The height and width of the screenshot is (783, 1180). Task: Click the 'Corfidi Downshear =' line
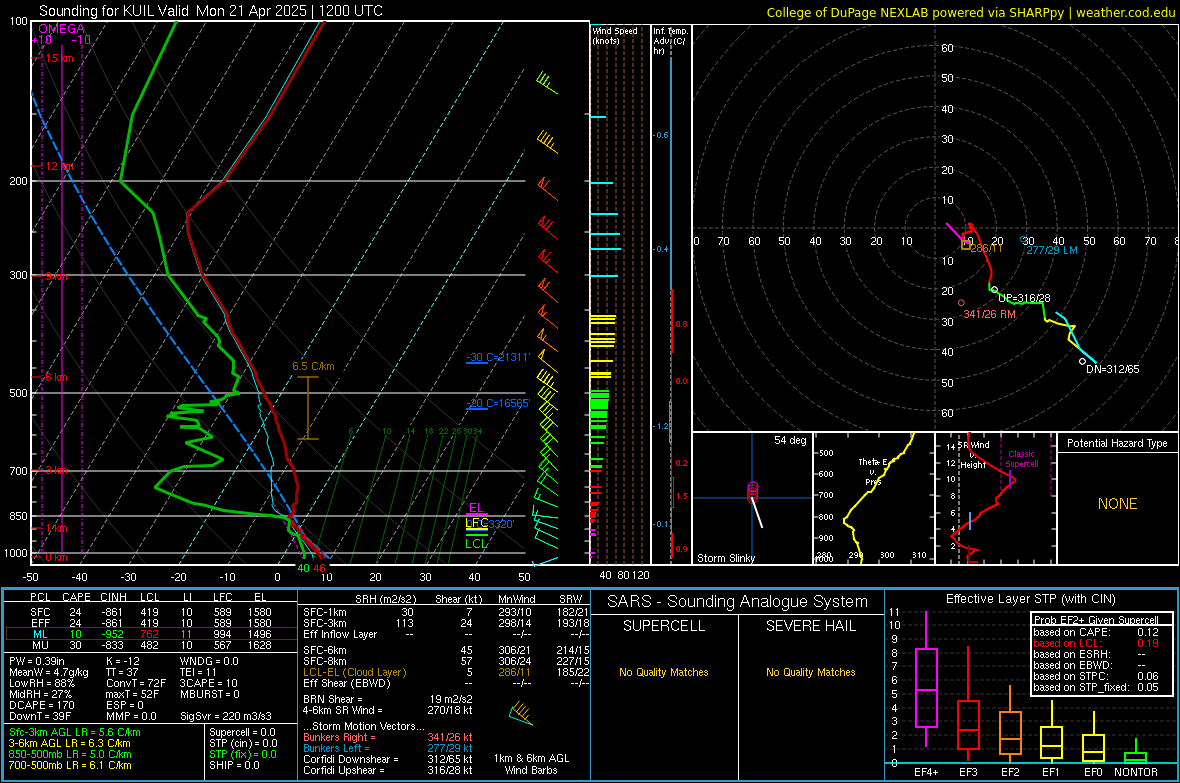tap(388, 759)
